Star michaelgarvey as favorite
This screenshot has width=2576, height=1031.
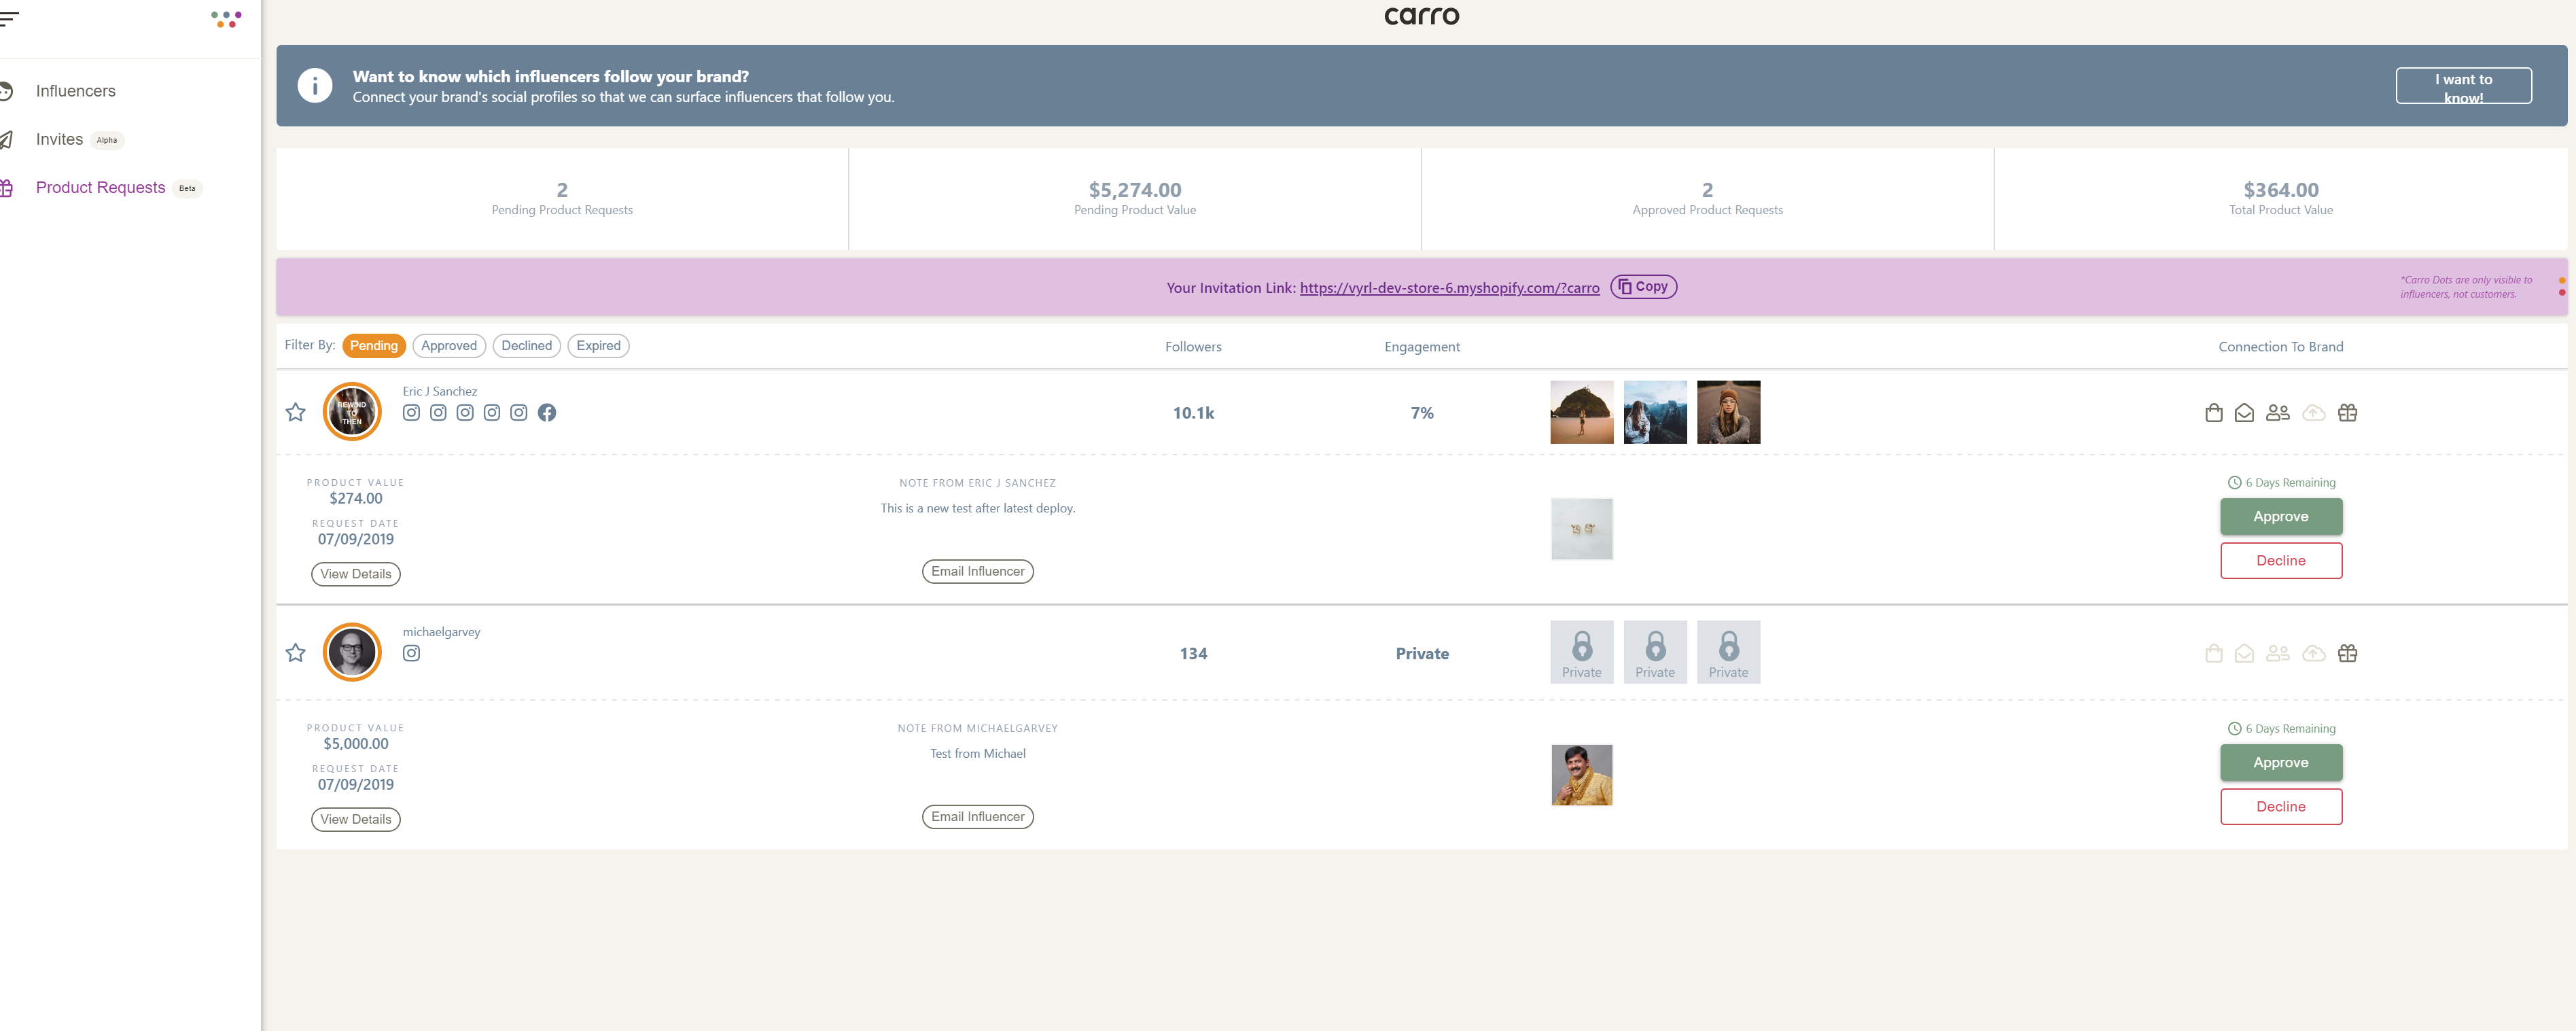click(x=295, y=653)
